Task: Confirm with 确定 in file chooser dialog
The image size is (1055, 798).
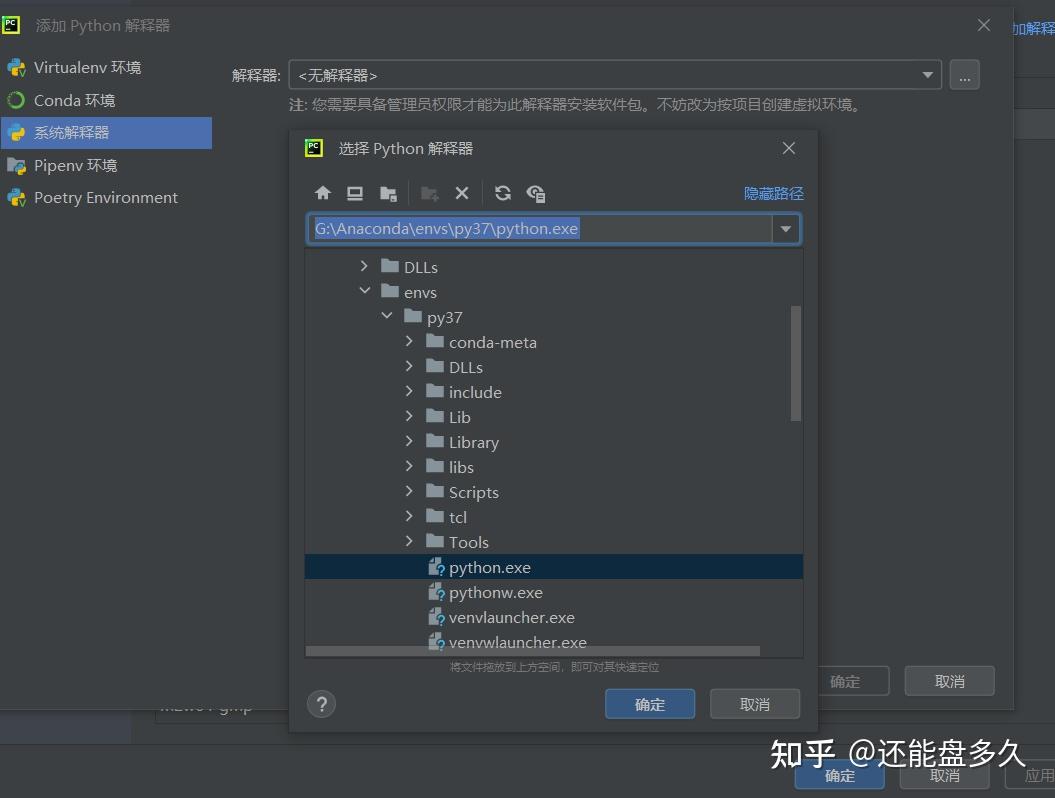Action: tap(650, 704)
